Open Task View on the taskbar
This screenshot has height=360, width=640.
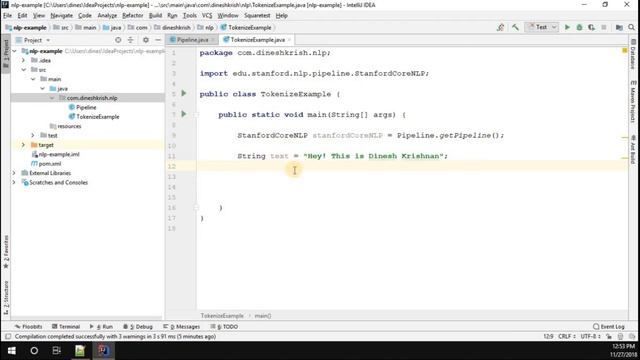point(56,351)
